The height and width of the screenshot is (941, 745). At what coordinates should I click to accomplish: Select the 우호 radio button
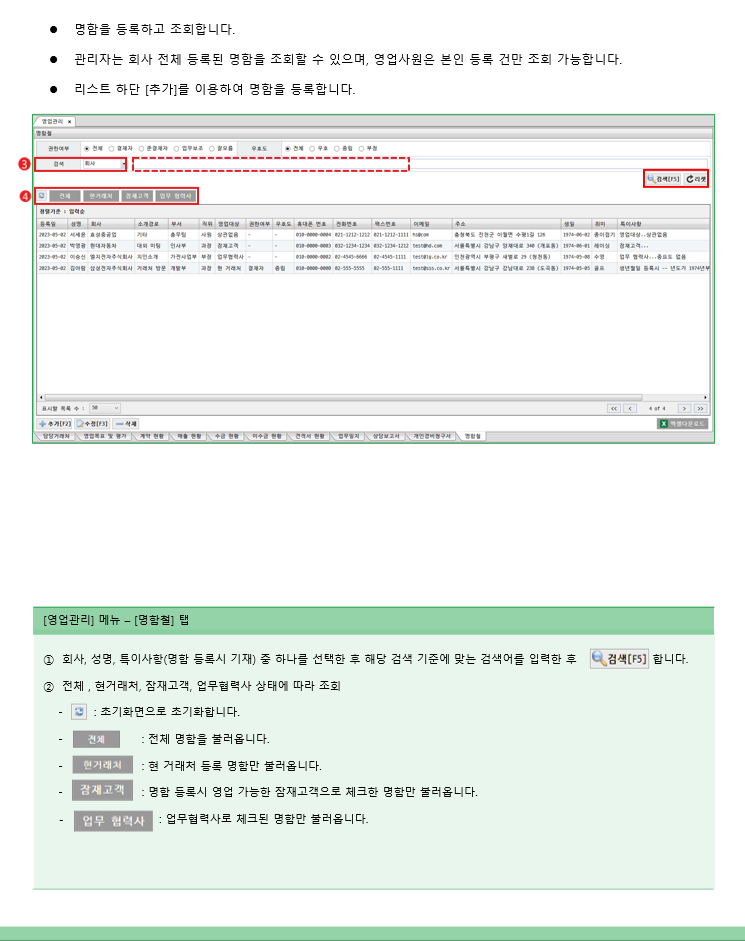tap(312, 148)
